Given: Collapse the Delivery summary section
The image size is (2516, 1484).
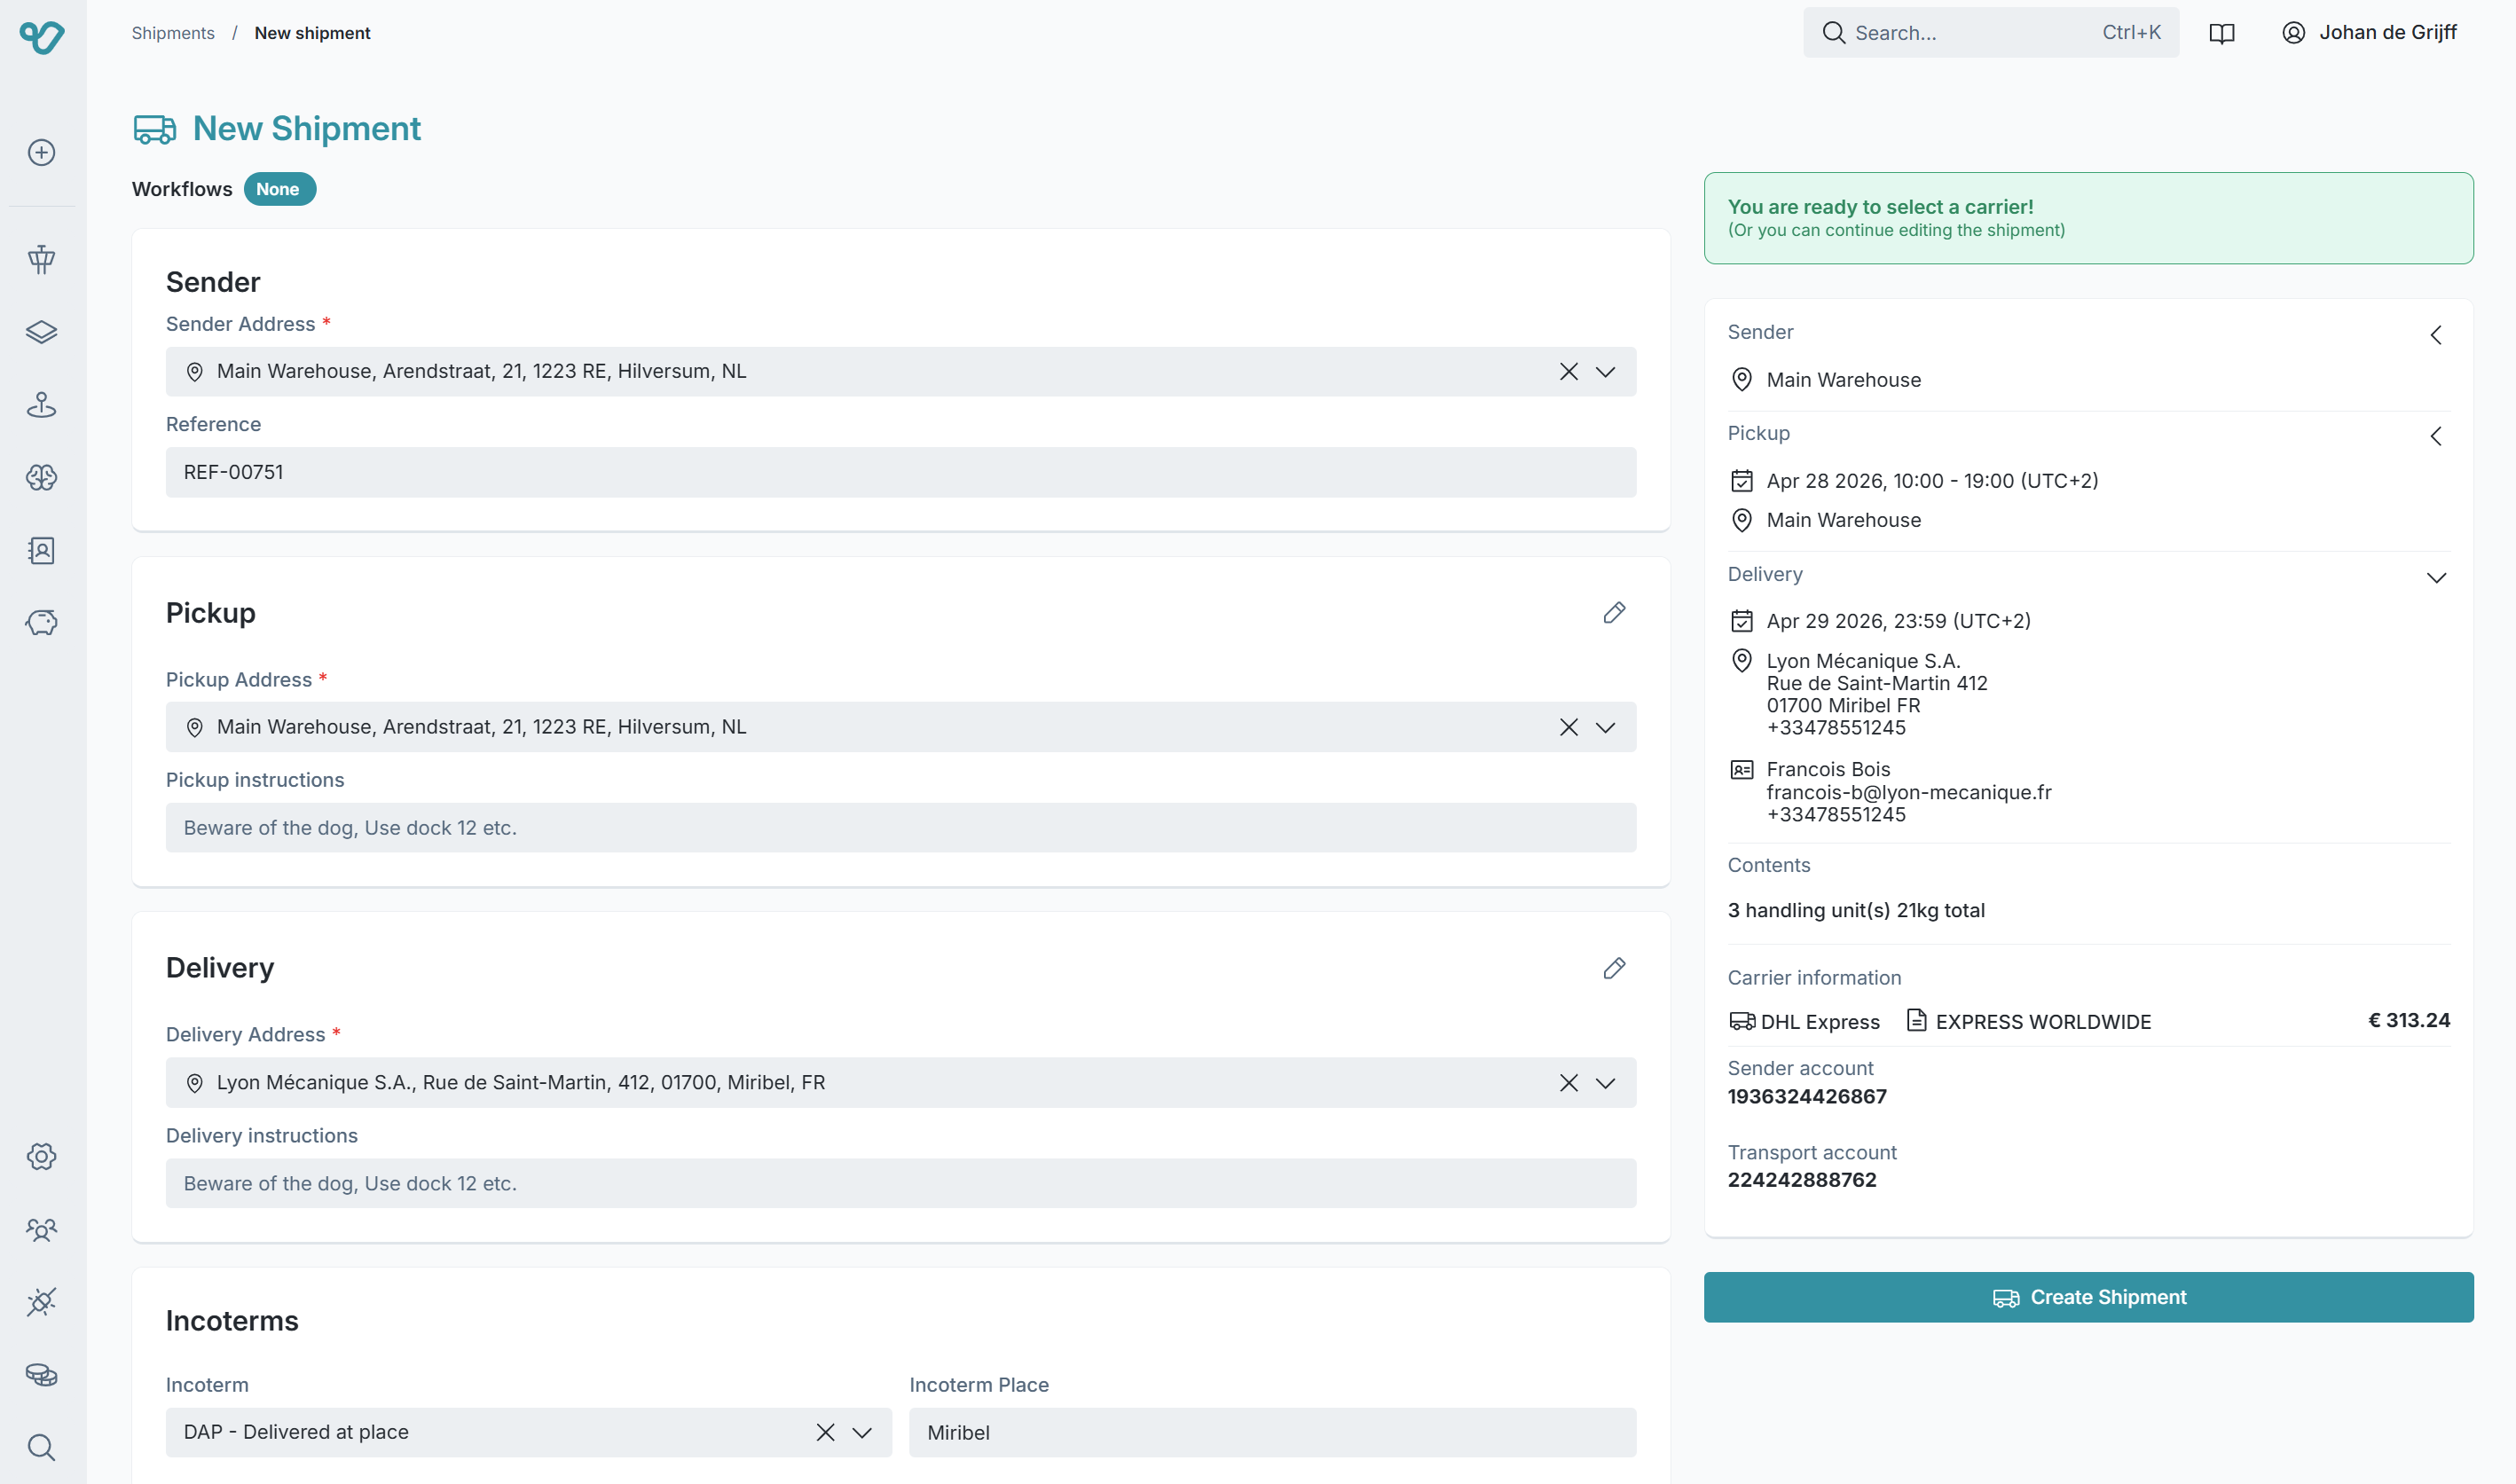Looking at the screenshot, I should (x=2436, y=577).
